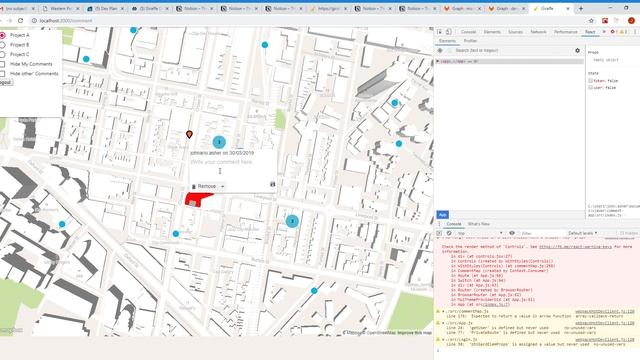Image resolution: width=640 pixels, height=360 pixels.
Task: Select the Console drawer tab
Action: [453, 224]
